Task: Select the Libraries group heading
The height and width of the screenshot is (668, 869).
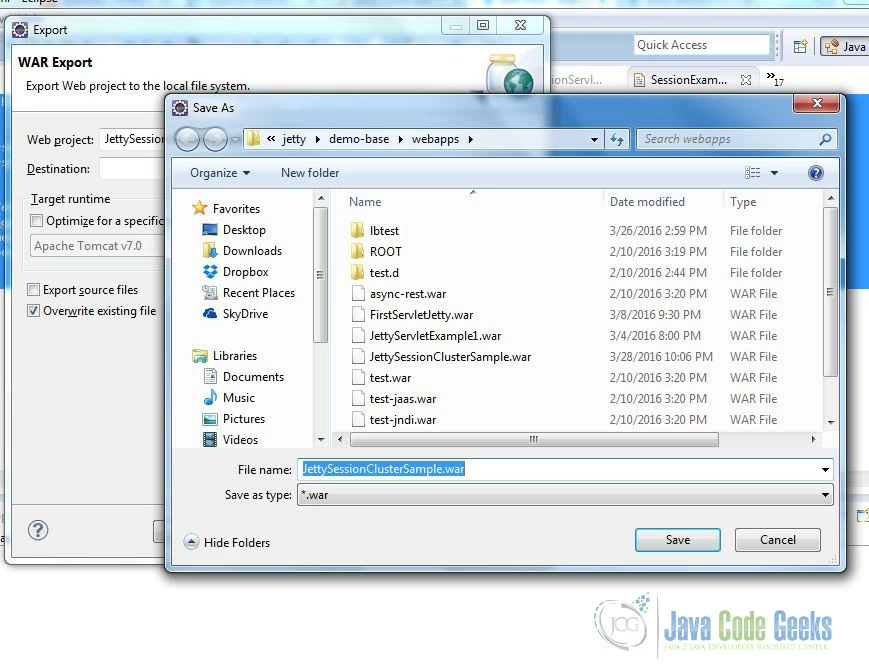Action: [x=224, y=355]
